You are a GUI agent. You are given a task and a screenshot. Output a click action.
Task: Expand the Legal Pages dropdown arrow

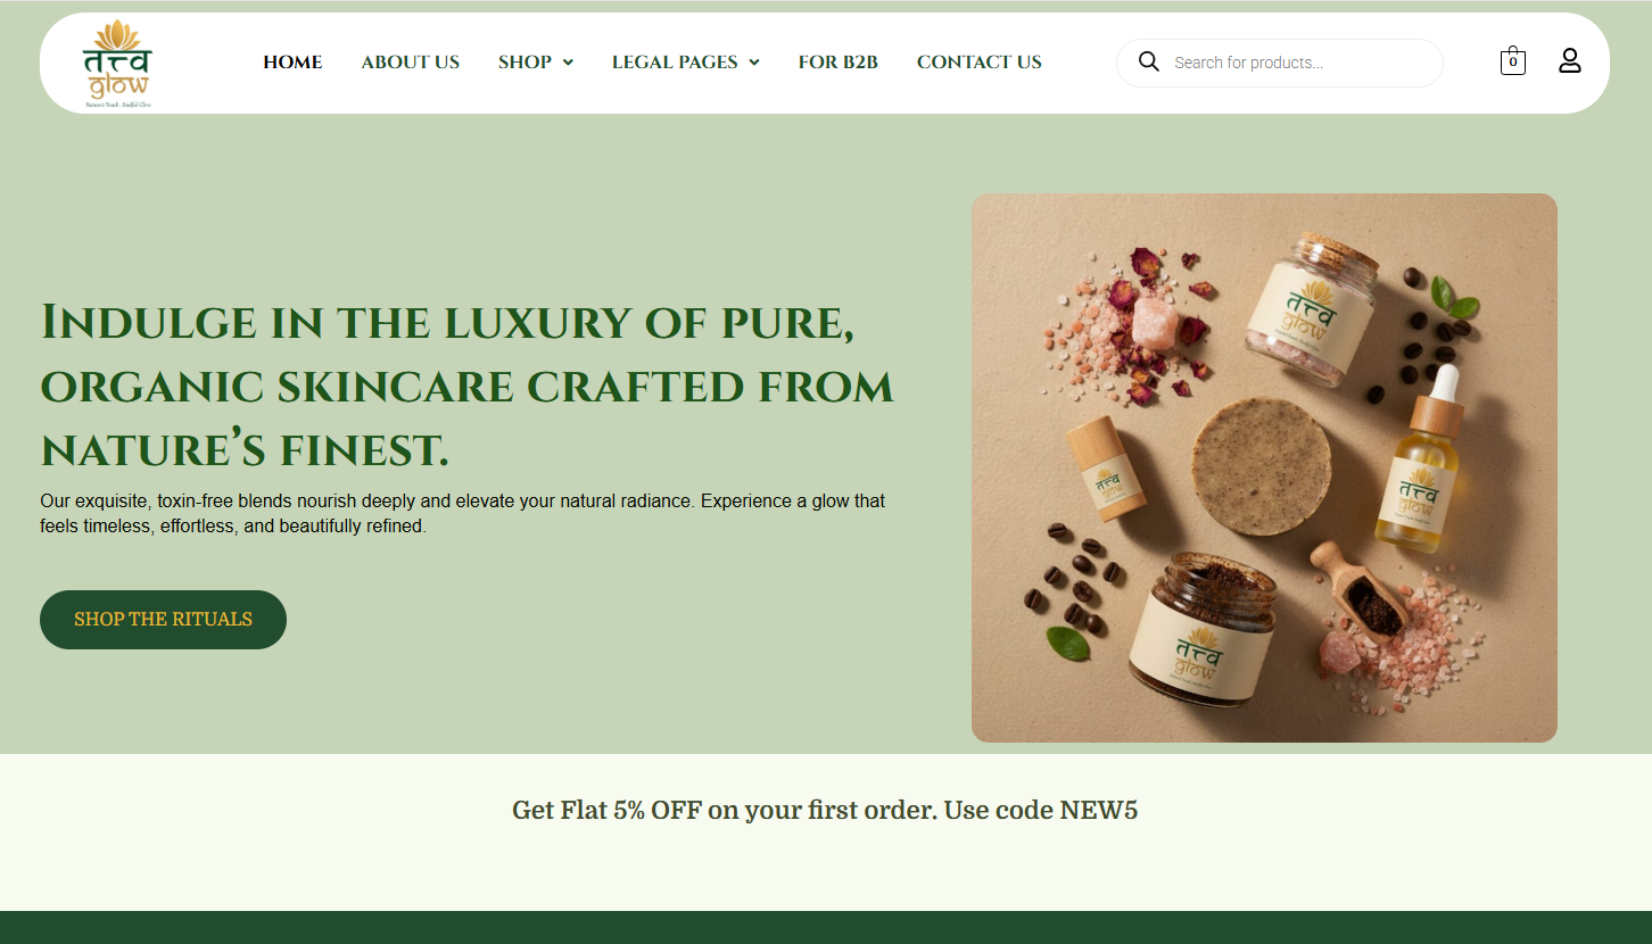pos(754,62)
